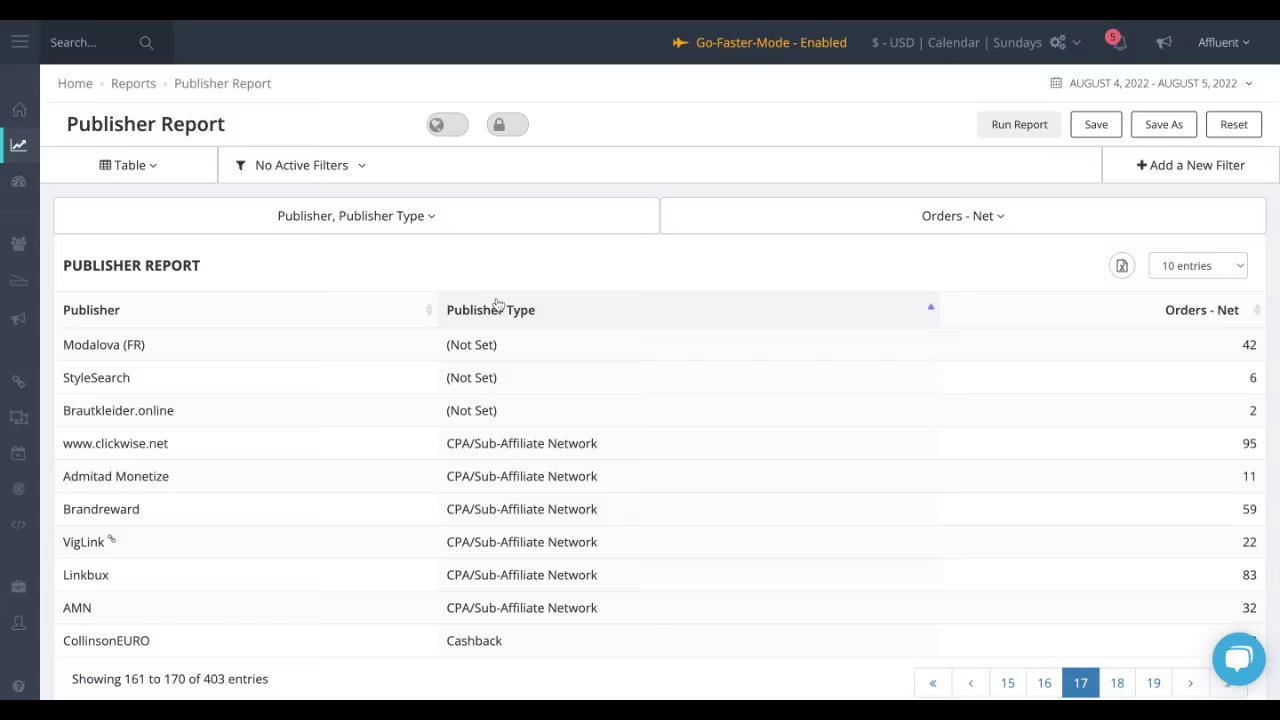Select Brautkleider.online publisher
Viewport: 1280px width, 720px height.
[118, 411]
